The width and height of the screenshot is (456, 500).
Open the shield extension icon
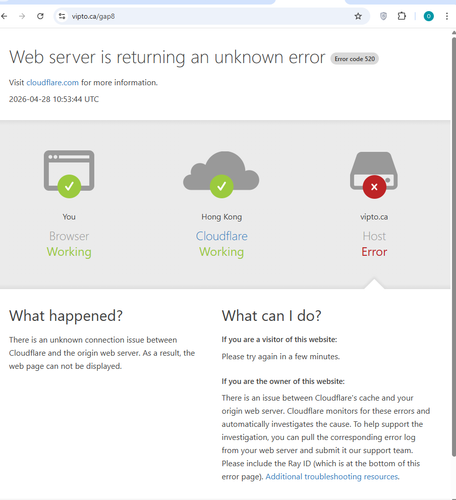[383, 16]
